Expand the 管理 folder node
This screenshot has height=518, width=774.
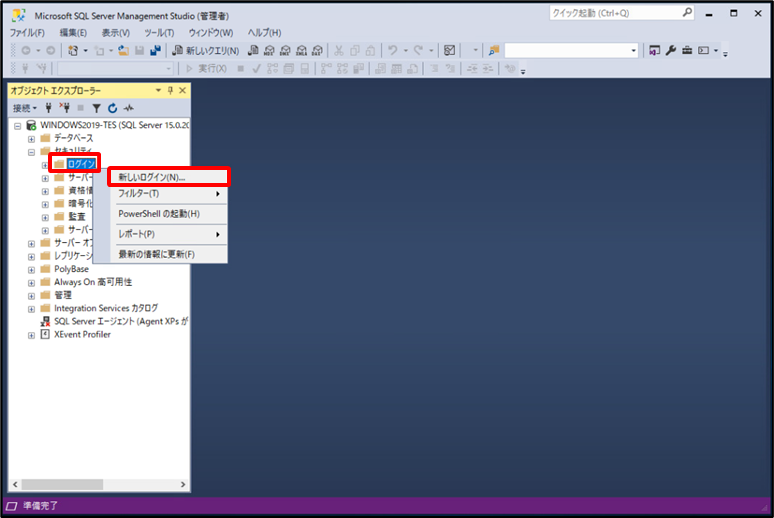tap(31, 296)
